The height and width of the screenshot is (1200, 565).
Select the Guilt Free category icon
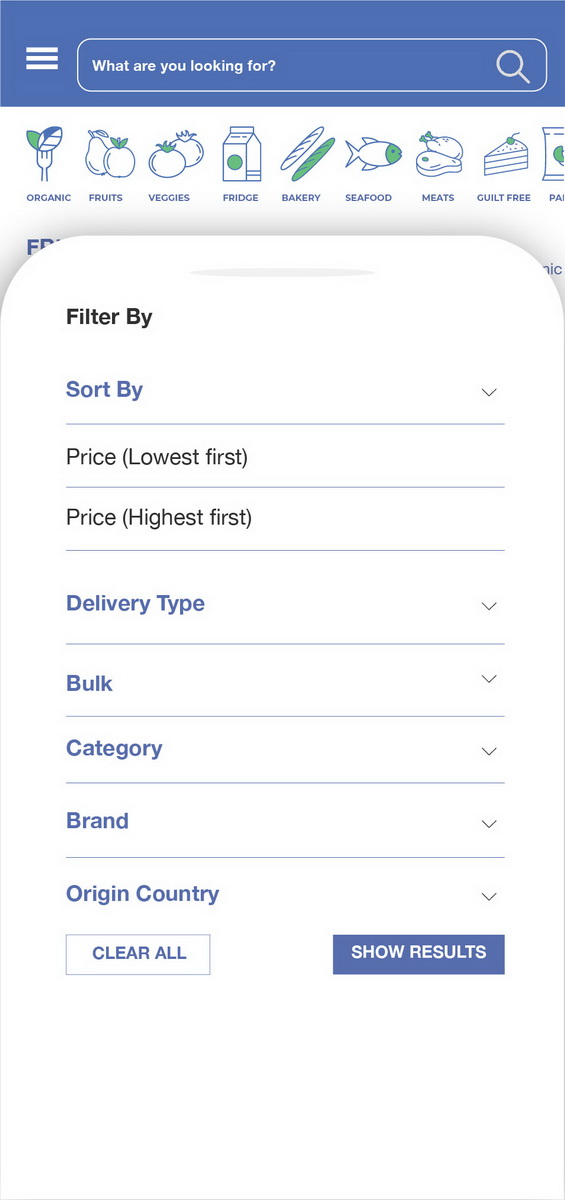(504, 164)
